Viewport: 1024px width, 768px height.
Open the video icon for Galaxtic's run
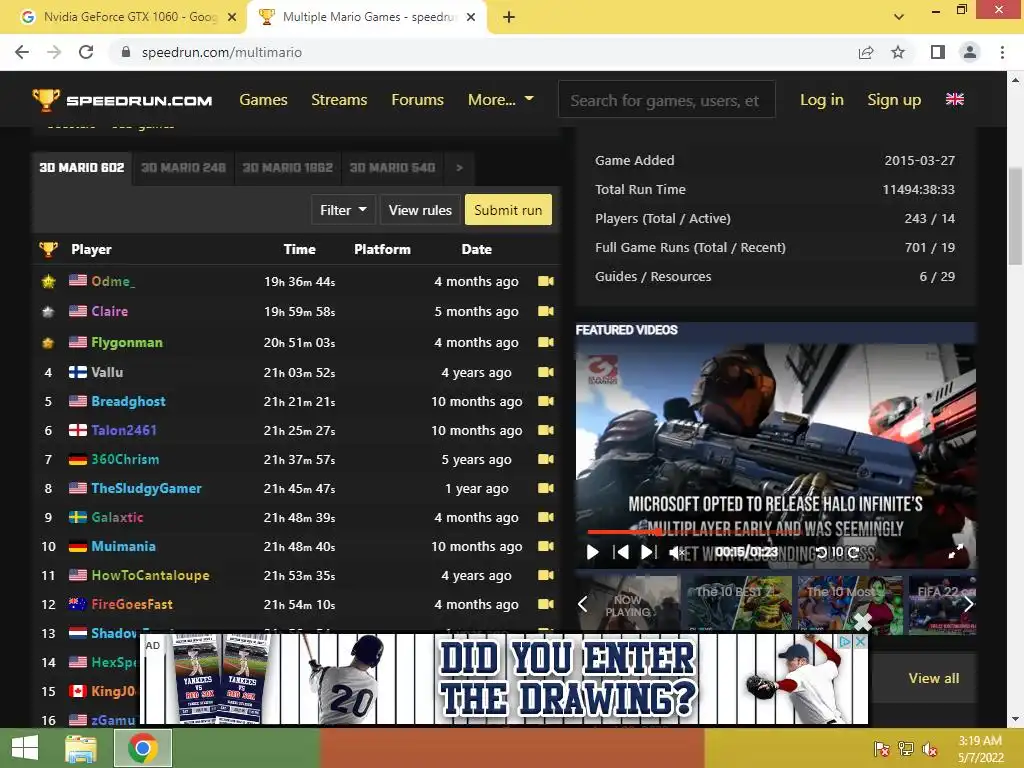click(x=545, y=517)
